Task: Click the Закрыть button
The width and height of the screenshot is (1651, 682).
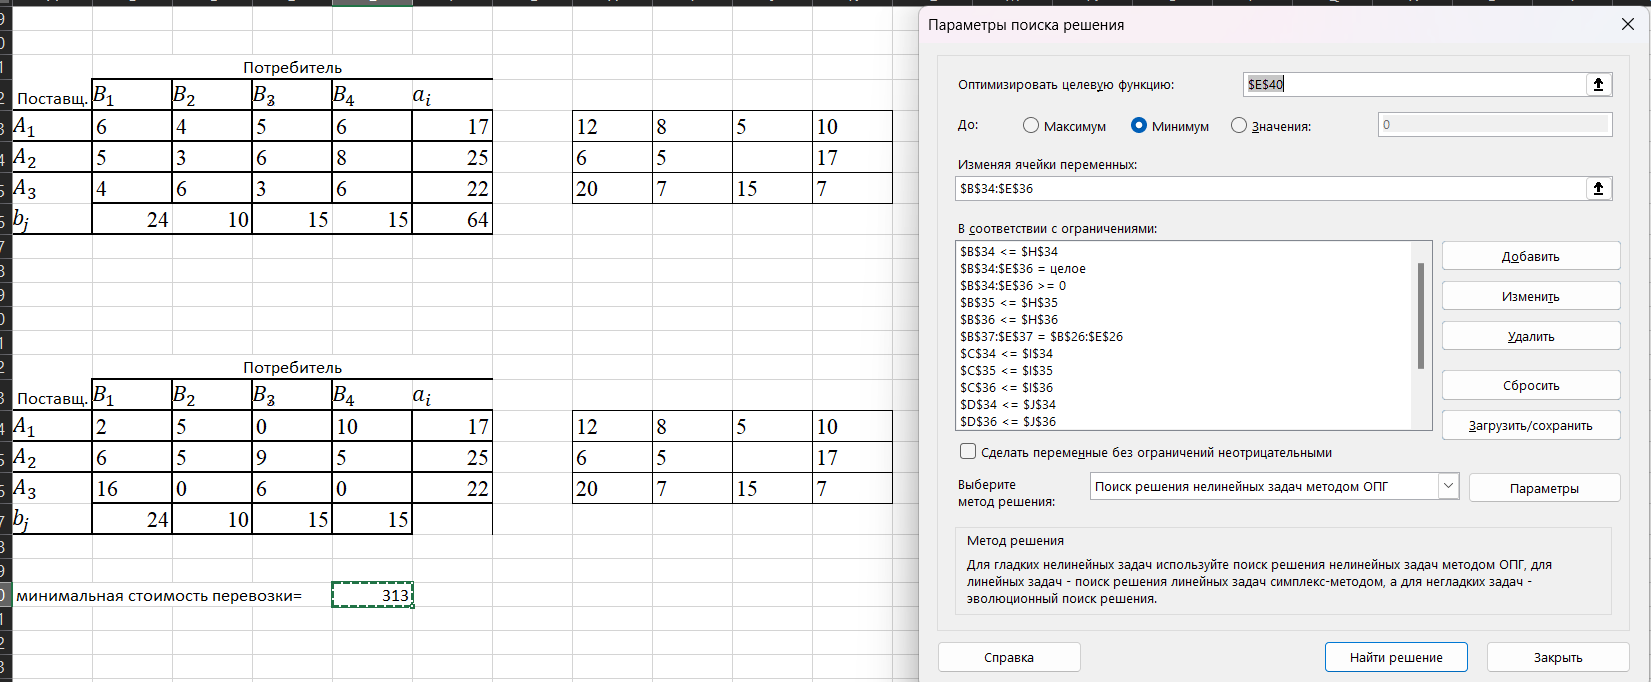Action: [1558, 657]
